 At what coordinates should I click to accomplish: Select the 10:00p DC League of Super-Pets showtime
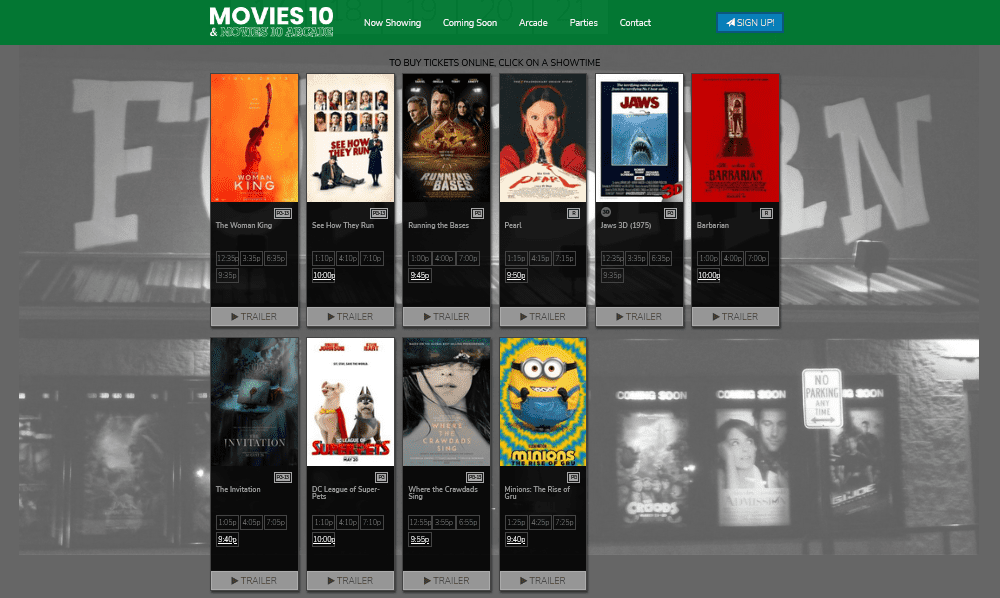coord(323,539)
